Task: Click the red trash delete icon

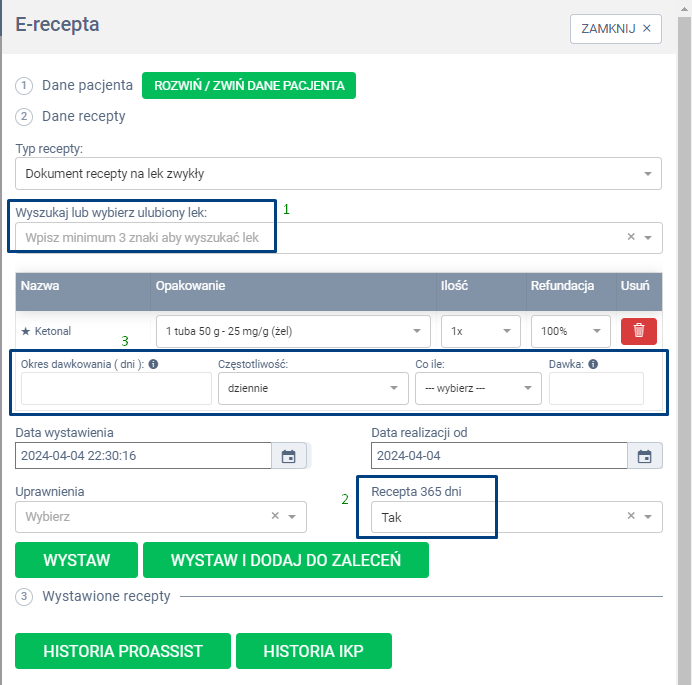Action: (x=639, y=331)
